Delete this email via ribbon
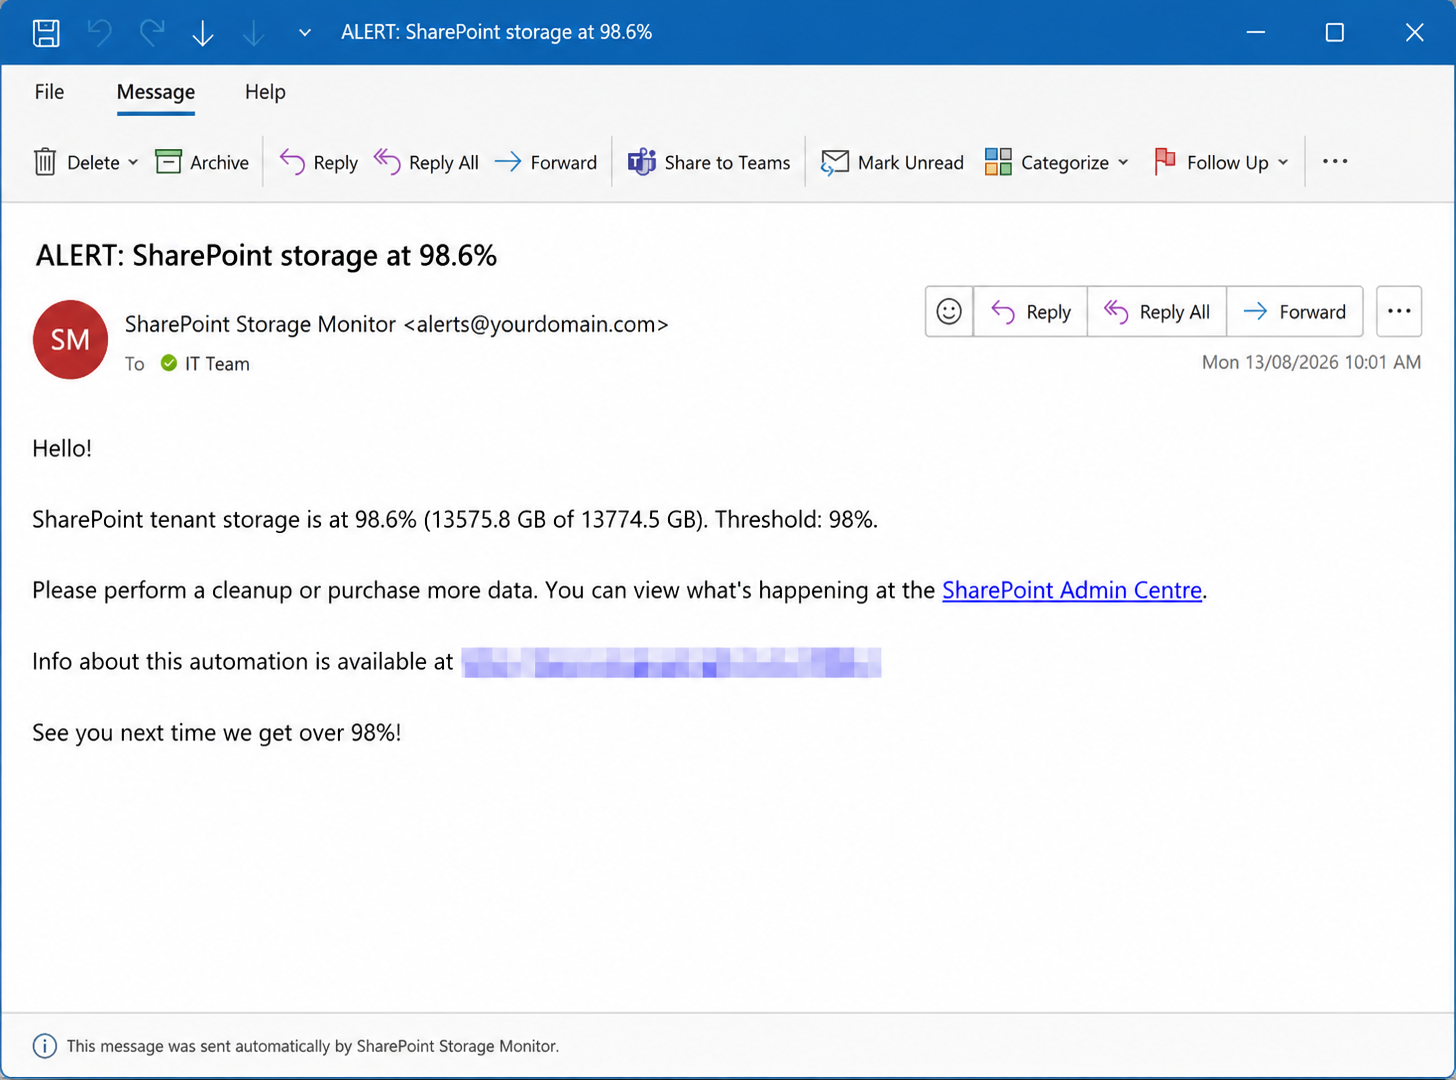The height and width of the screenshot is (1080, 1456). click(x=77, y=162)
